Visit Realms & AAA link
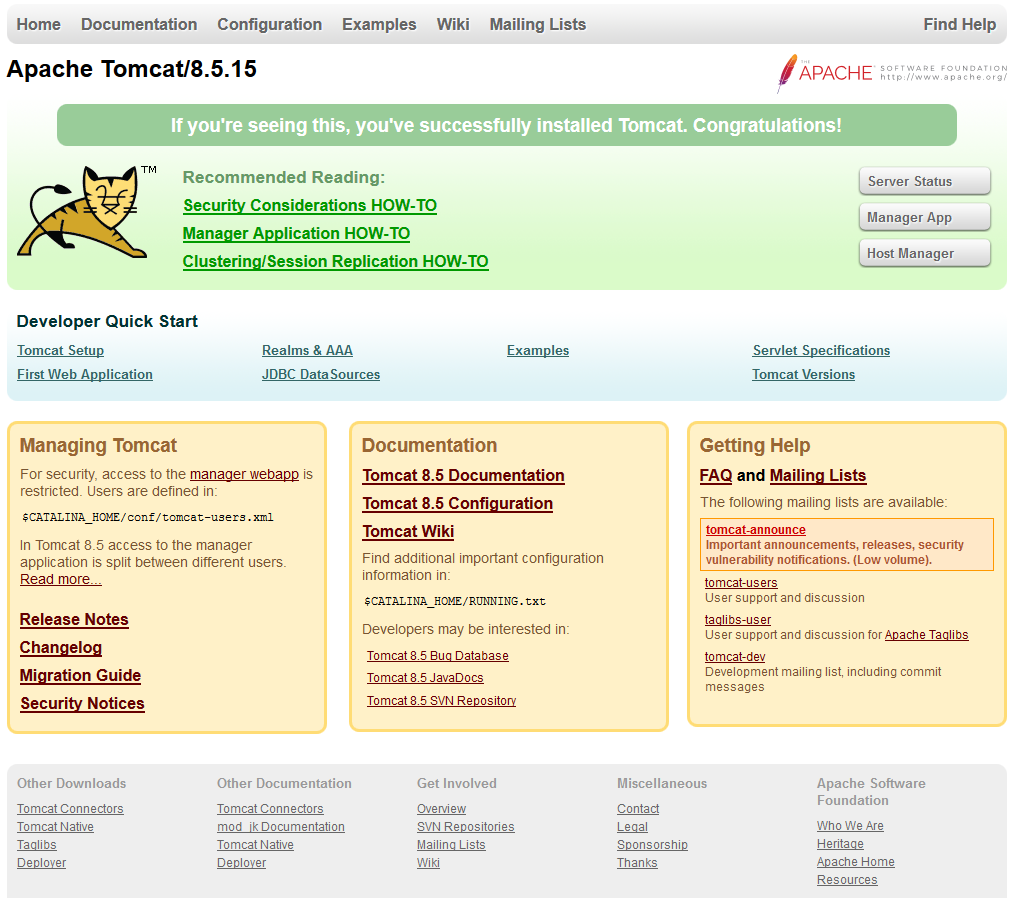 coord(307,351)
